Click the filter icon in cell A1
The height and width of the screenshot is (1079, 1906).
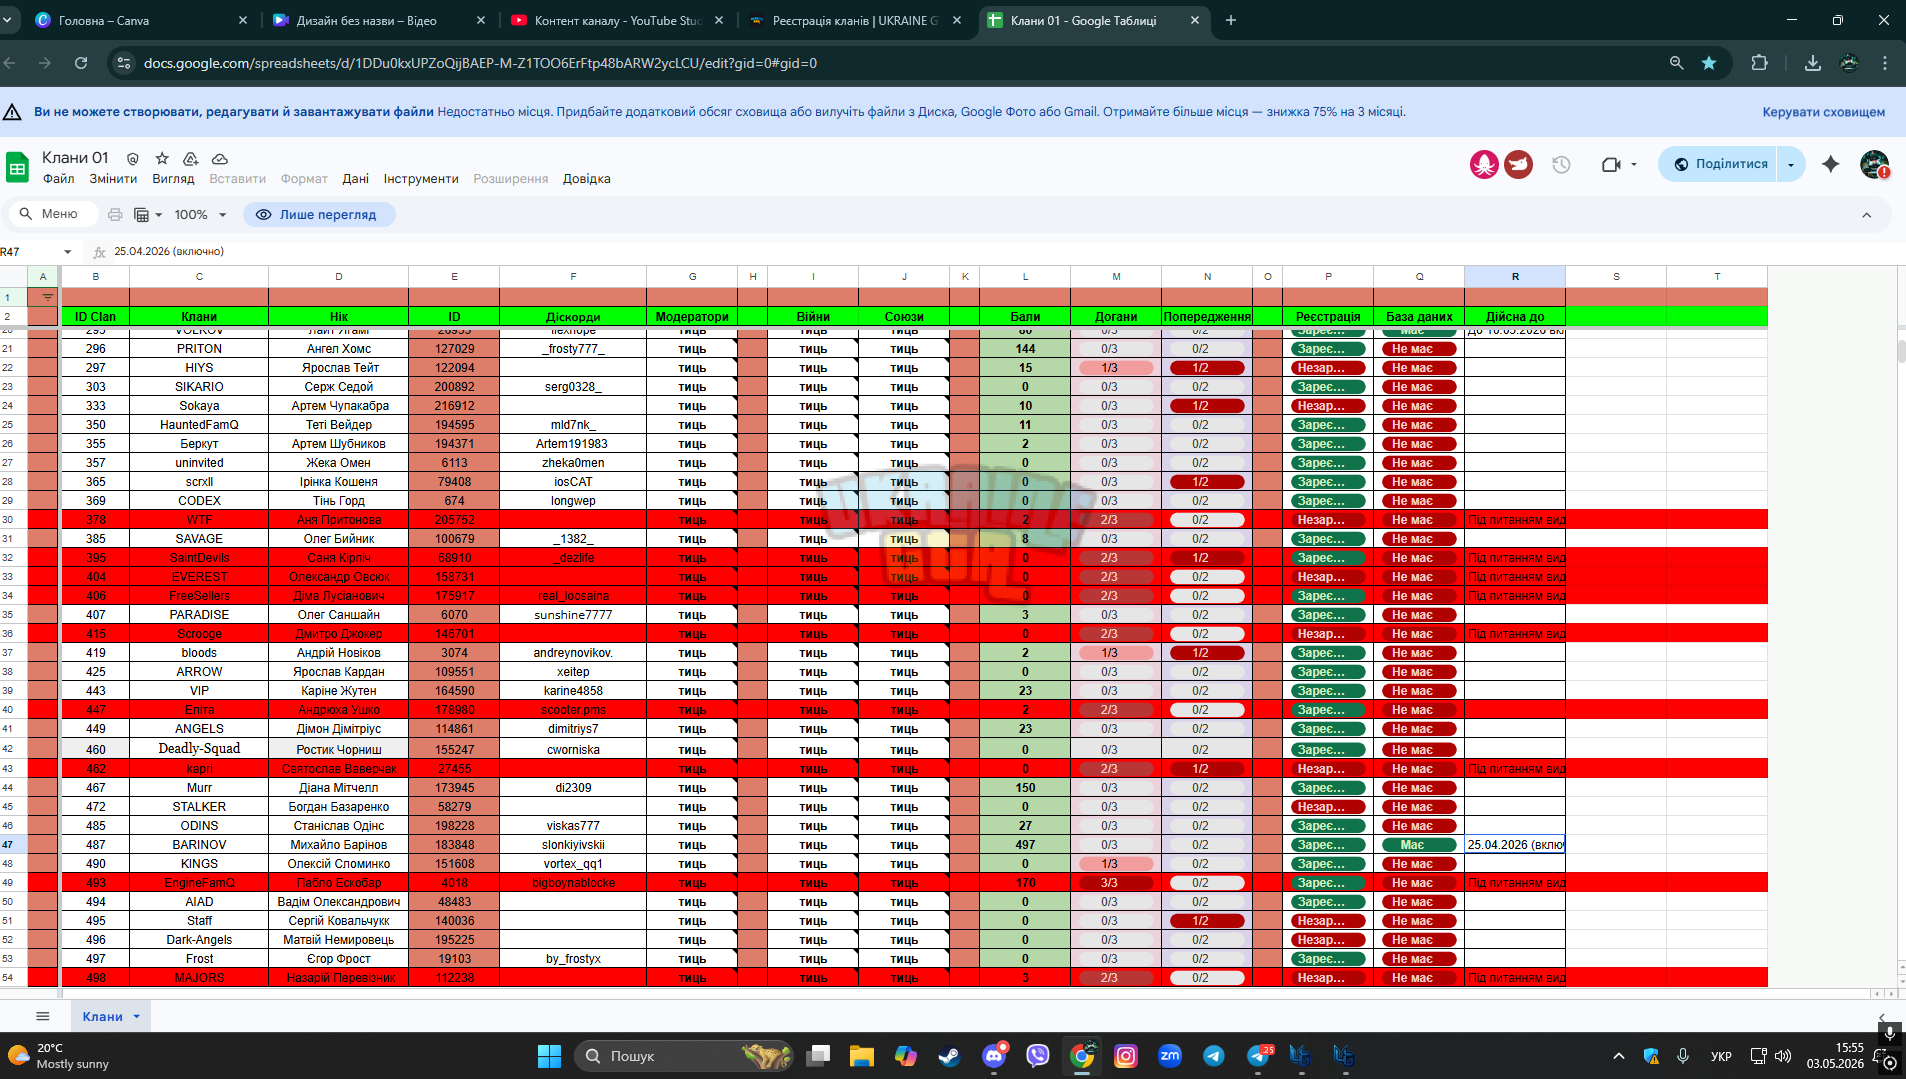pyautogui.click(x=47, y=297)
